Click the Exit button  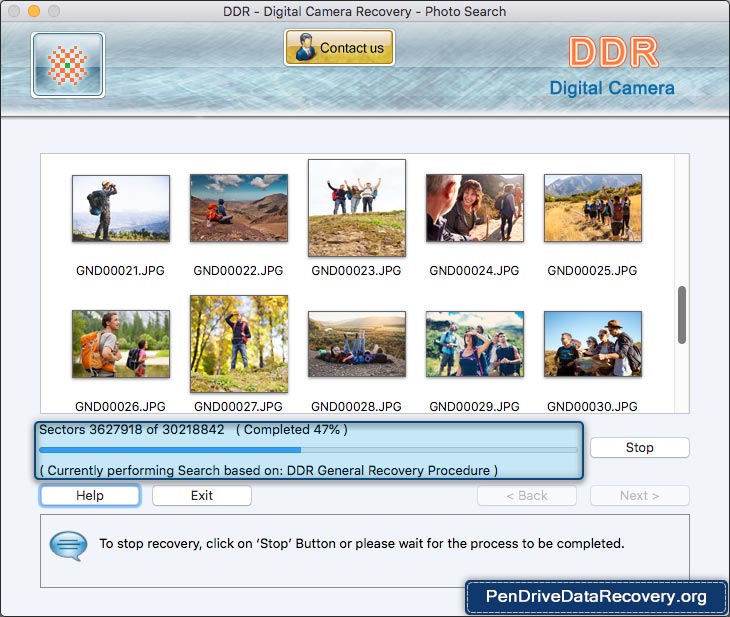tap(202, 496)
